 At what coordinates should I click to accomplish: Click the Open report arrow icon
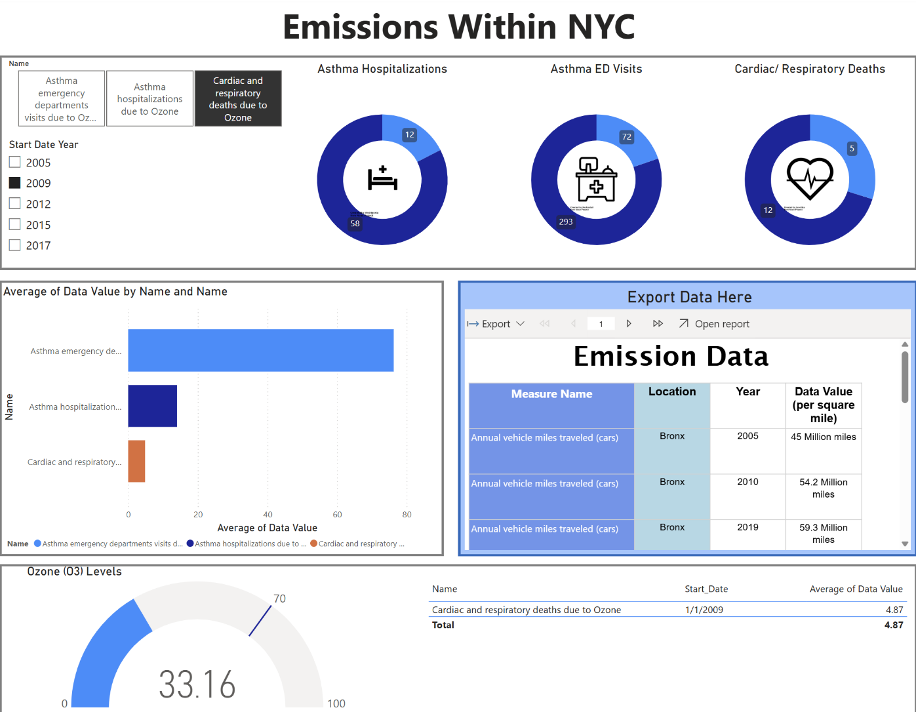point(683,323)
